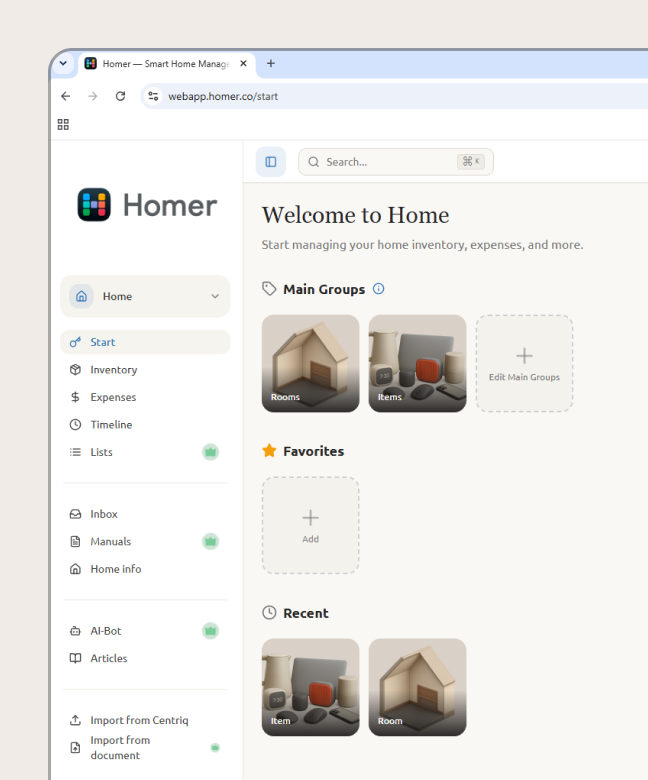Click the Main Groups tag icon
The height and width of the screenshot is (780, 648).
coord(269,289)
